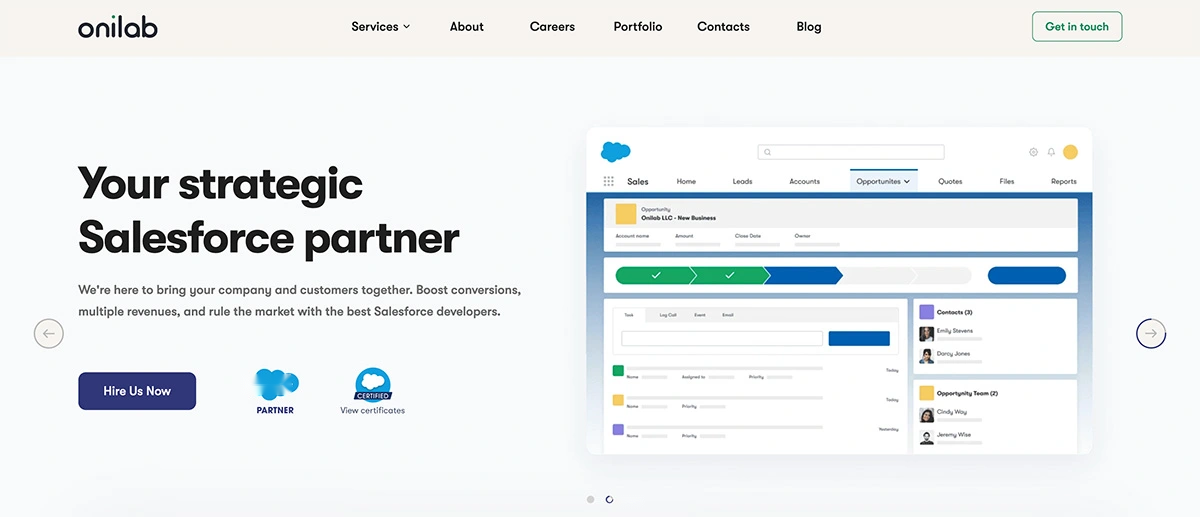Click the Salesforce Partner badge
Screen dimensions: 1200x517
pos(275,391)
